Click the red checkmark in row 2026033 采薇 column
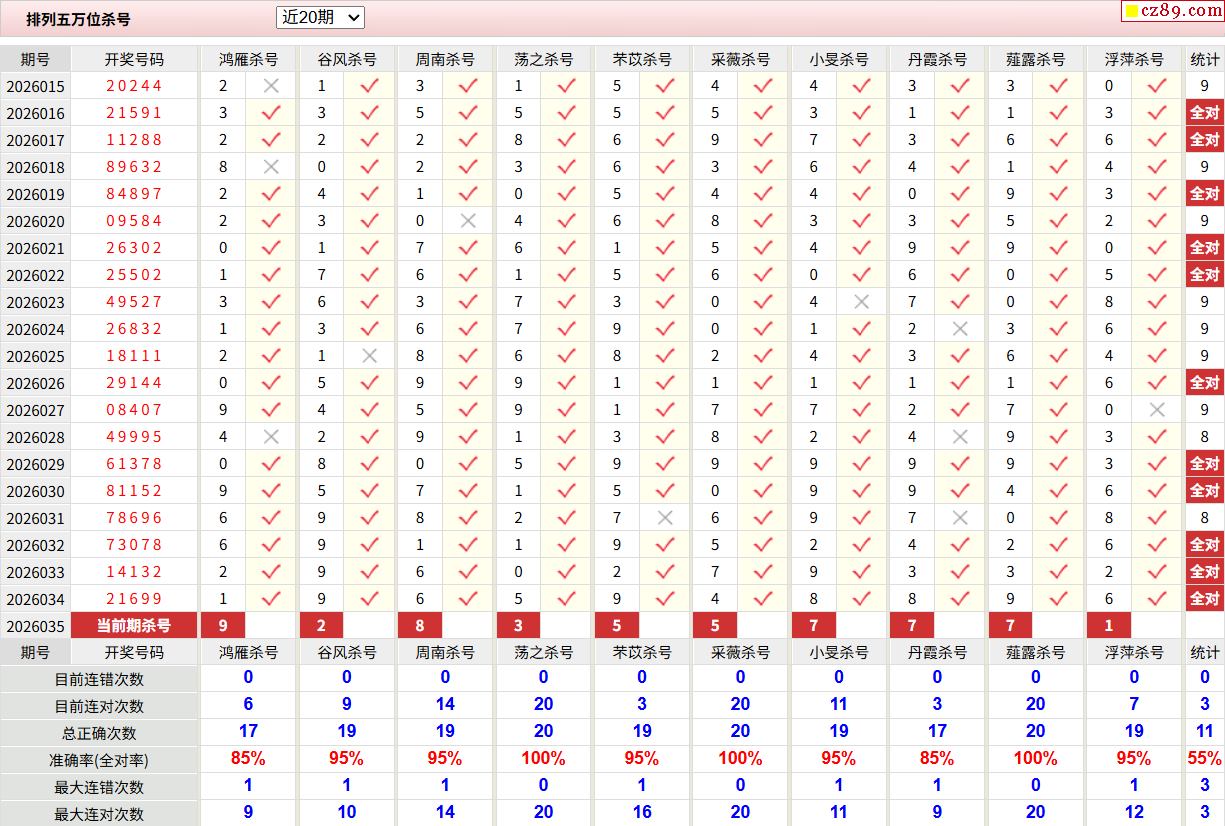Screen dimensions: 1225x826 [763, 572]
